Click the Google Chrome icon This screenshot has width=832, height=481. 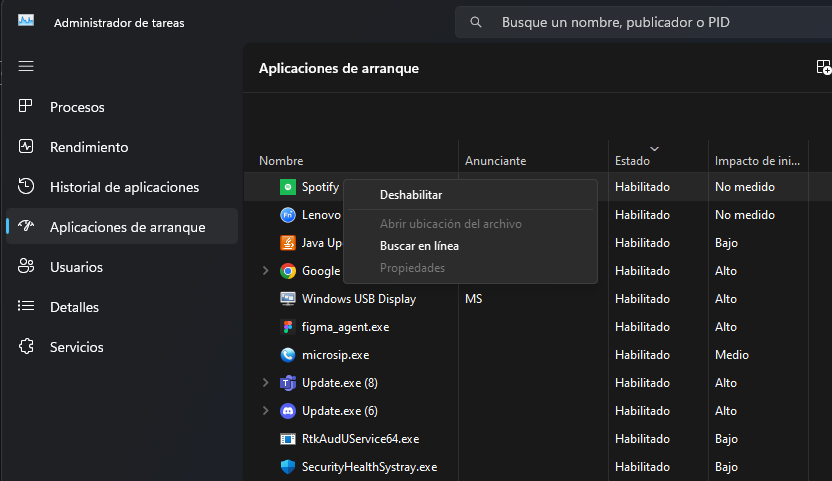[x=288, y=271]
